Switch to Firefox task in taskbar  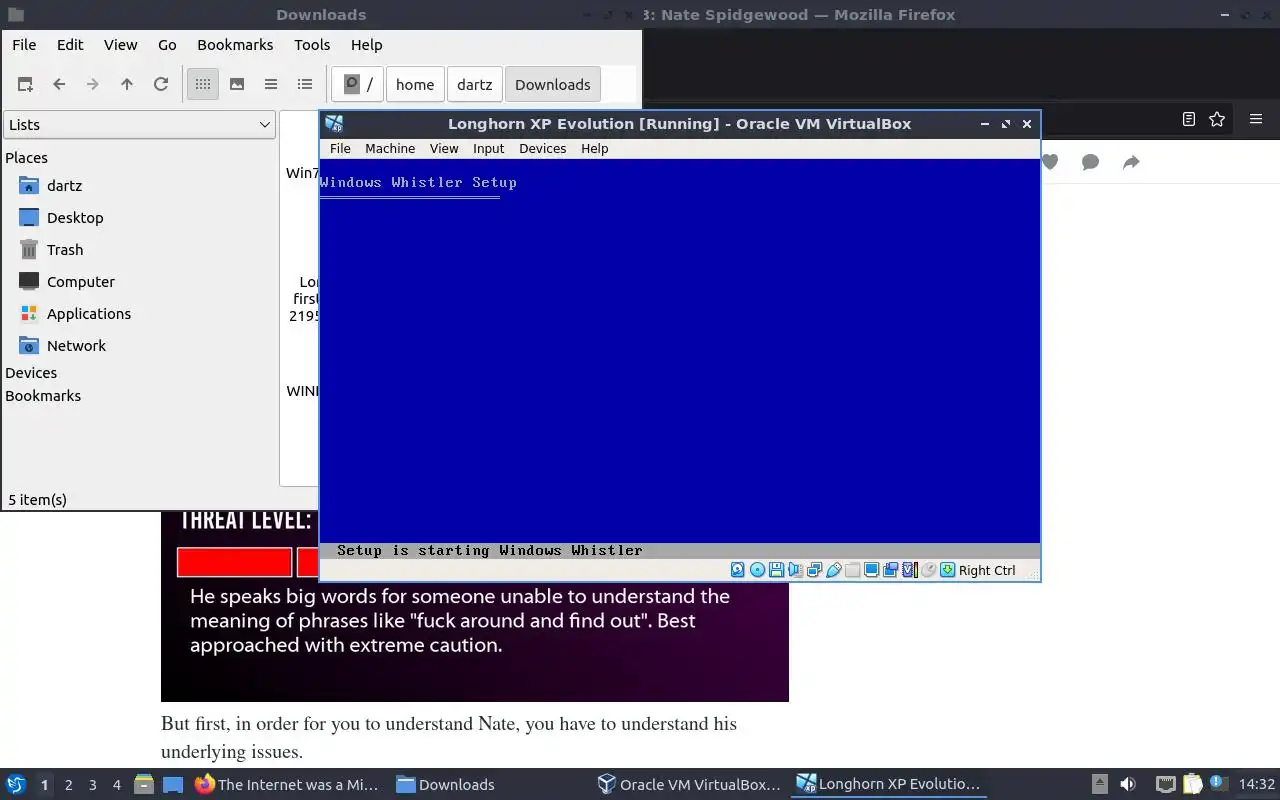coord(287,784)
